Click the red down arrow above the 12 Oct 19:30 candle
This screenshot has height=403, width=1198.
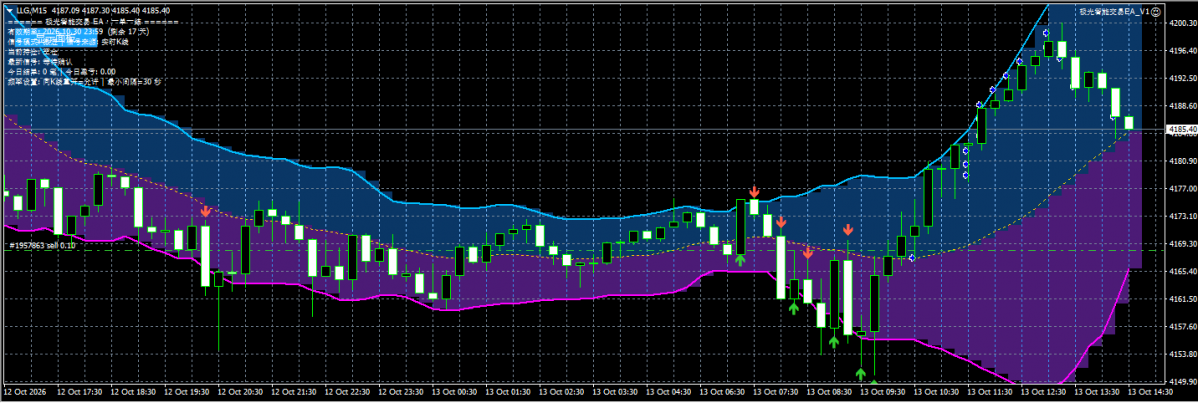(206, 211)
